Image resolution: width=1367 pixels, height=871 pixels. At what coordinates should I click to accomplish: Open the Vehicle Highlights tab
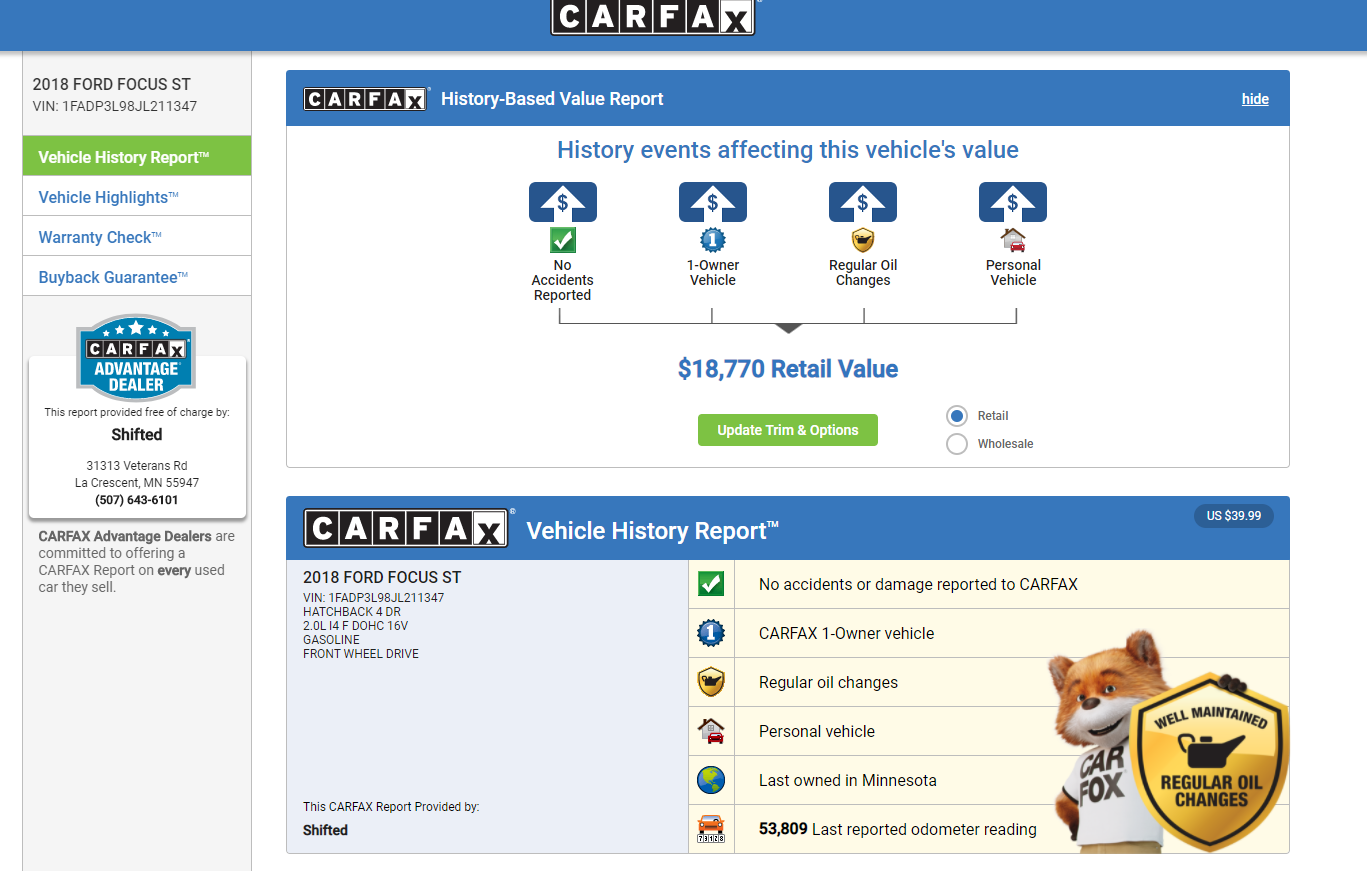click(137, 197)
